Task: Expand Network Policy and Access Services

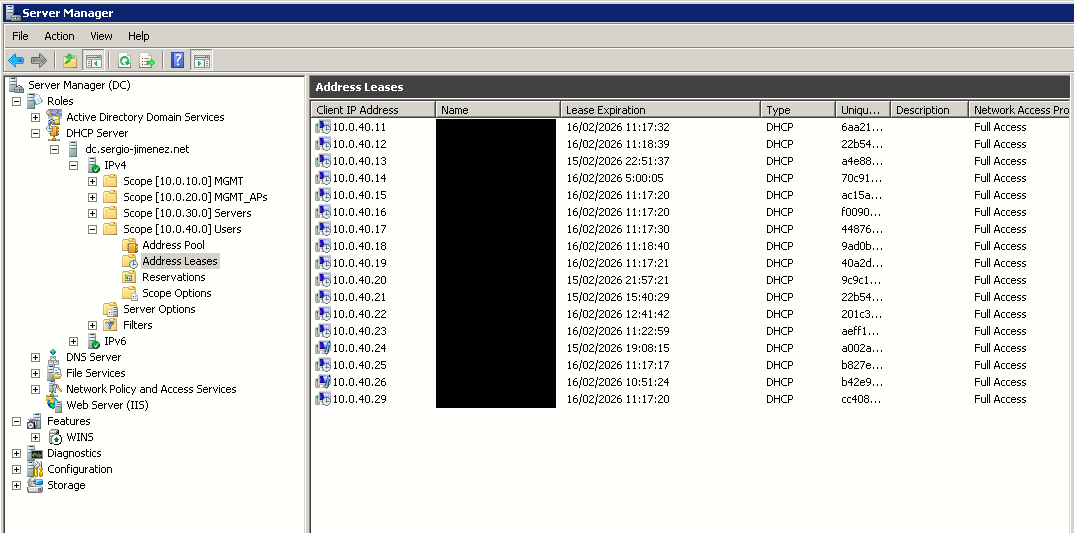Action: pyautogui.click(x=36, y=389)
